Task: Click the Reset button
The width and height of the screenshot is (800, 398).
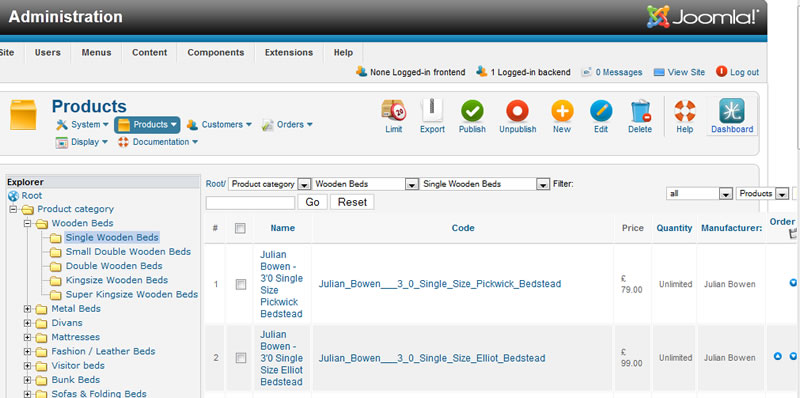Action: click(x=352, y=202)
